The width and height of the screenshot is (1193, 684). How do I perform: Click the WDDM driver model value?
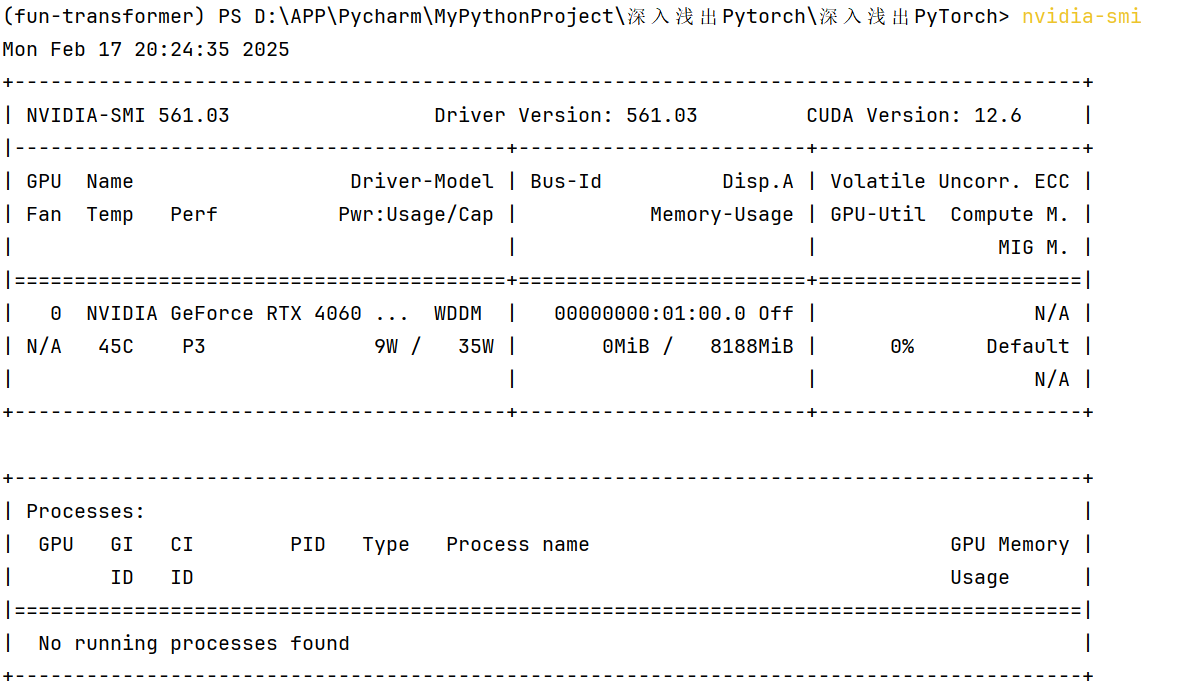pos(457,314)
